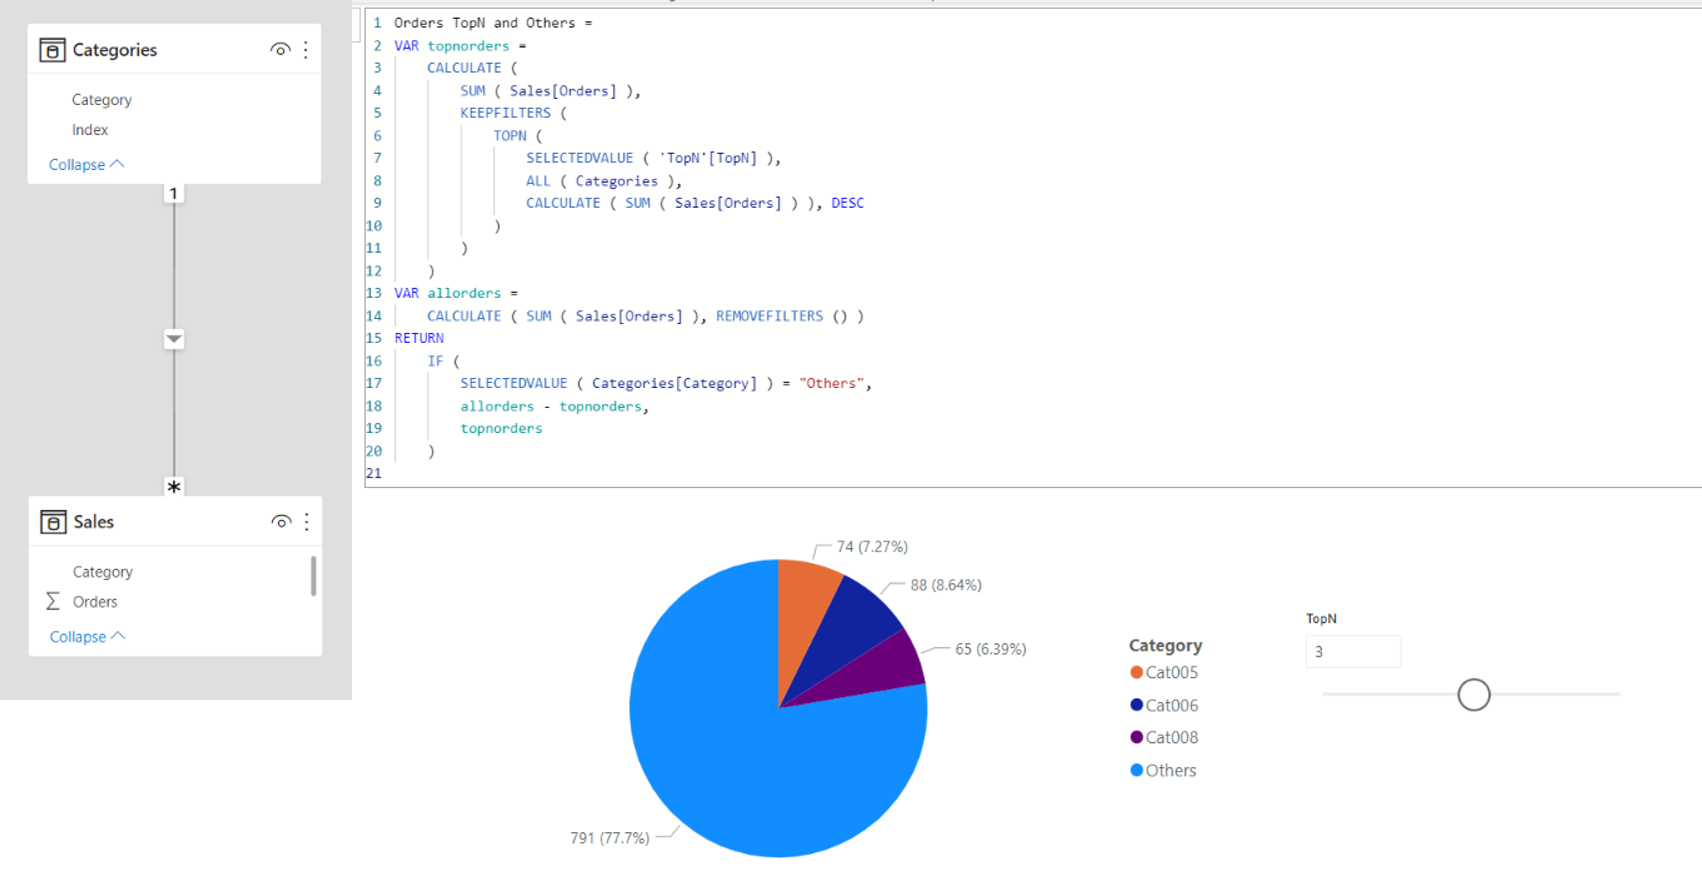The height and width of the screenshot is (886, 1702).
Task: Click the Sales table fields scrollbar
Action: (313, 576)
